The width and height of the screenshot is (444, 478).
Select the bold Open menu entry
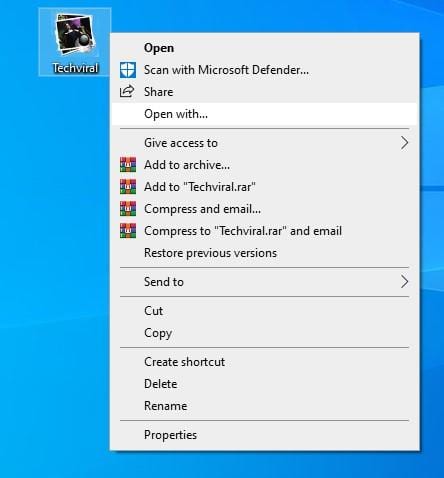tap(264, 48)
